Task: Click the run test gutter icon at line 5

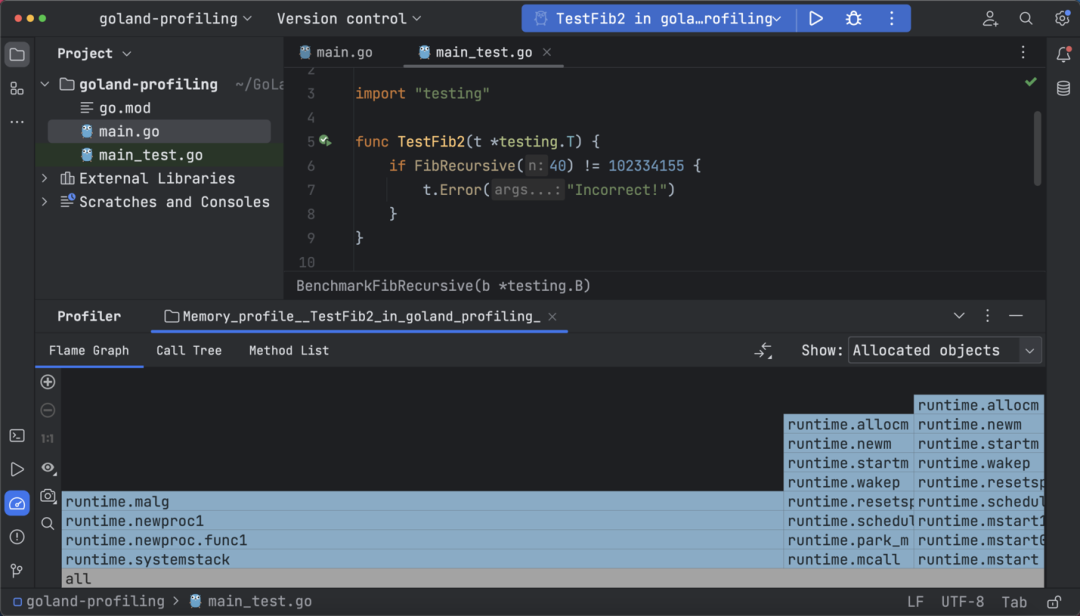Action: pos(325,141)
